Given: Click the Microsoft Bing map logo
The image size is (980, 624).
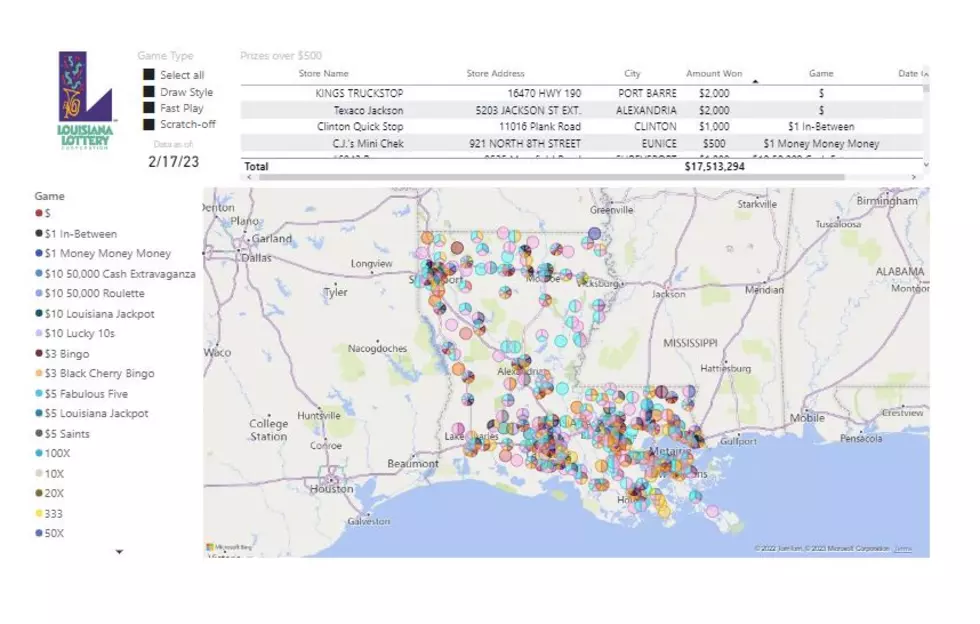Looking at the screenshot, I should [x=229, y=547].
